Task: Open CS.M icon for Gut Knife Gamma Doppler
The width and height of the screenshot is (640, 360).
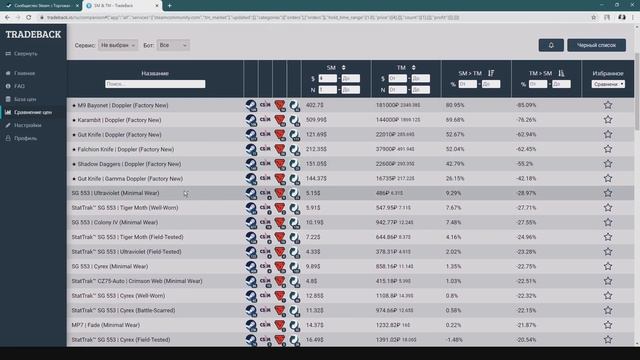Action: click(x=265, y=179)
